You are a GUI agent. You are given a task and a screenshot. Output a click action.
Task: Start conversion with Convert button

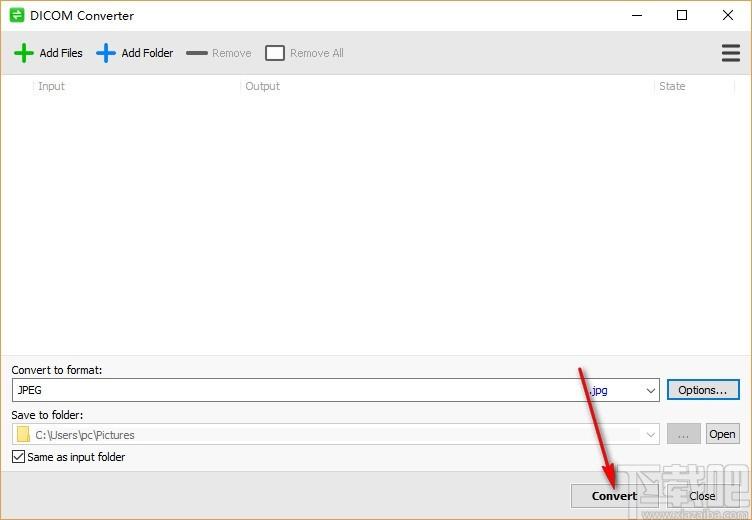coord(614,496)
